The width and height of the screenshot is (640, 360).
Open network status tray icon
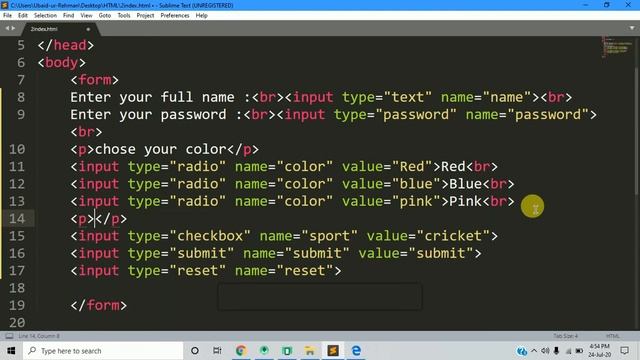(x=568, y=351)
